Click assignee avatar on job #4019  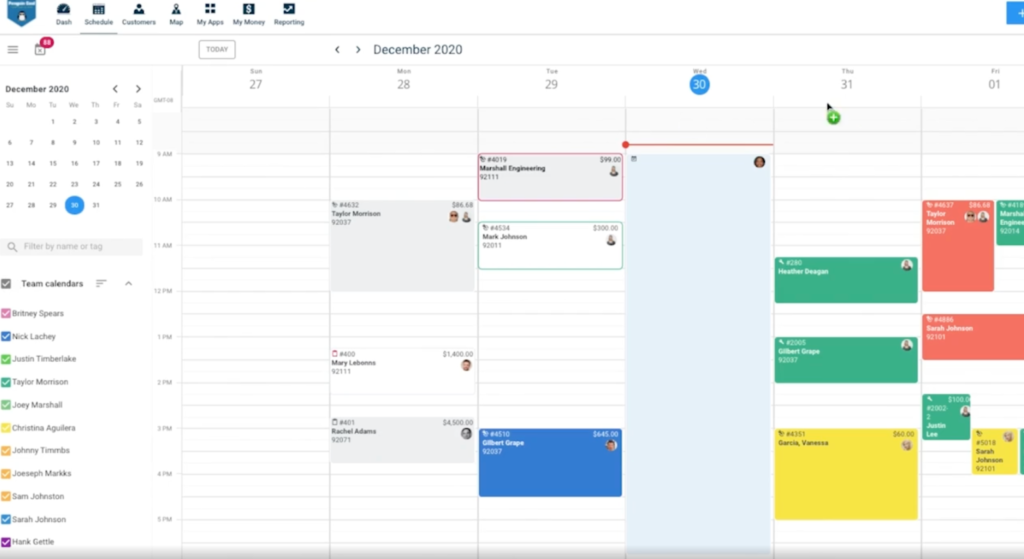pyautogui.click(x=613, y=171)
